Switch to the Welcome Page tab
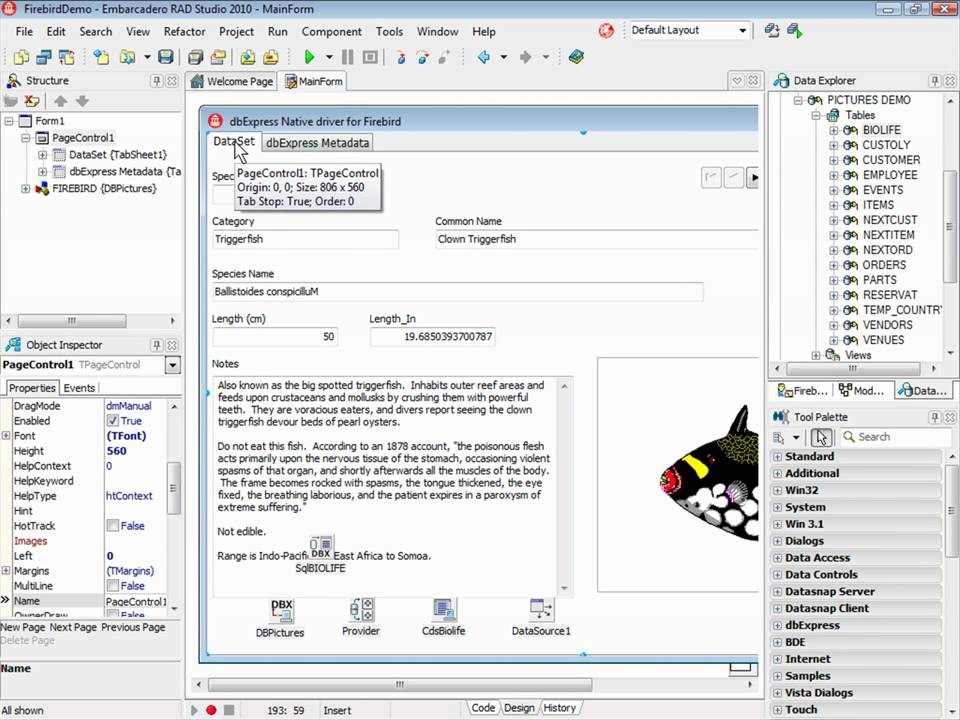 232,81
